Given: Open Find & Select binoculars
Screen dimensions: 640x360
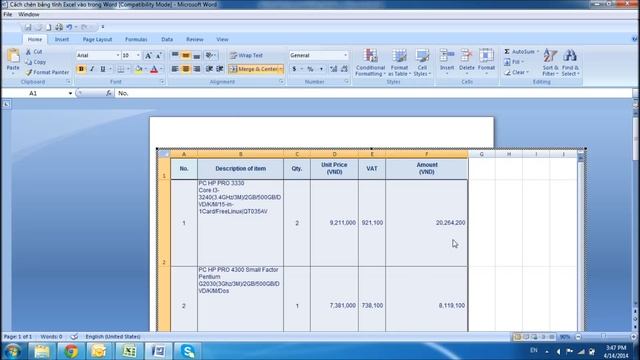Looking at the screenshot, I should point(570,62).
